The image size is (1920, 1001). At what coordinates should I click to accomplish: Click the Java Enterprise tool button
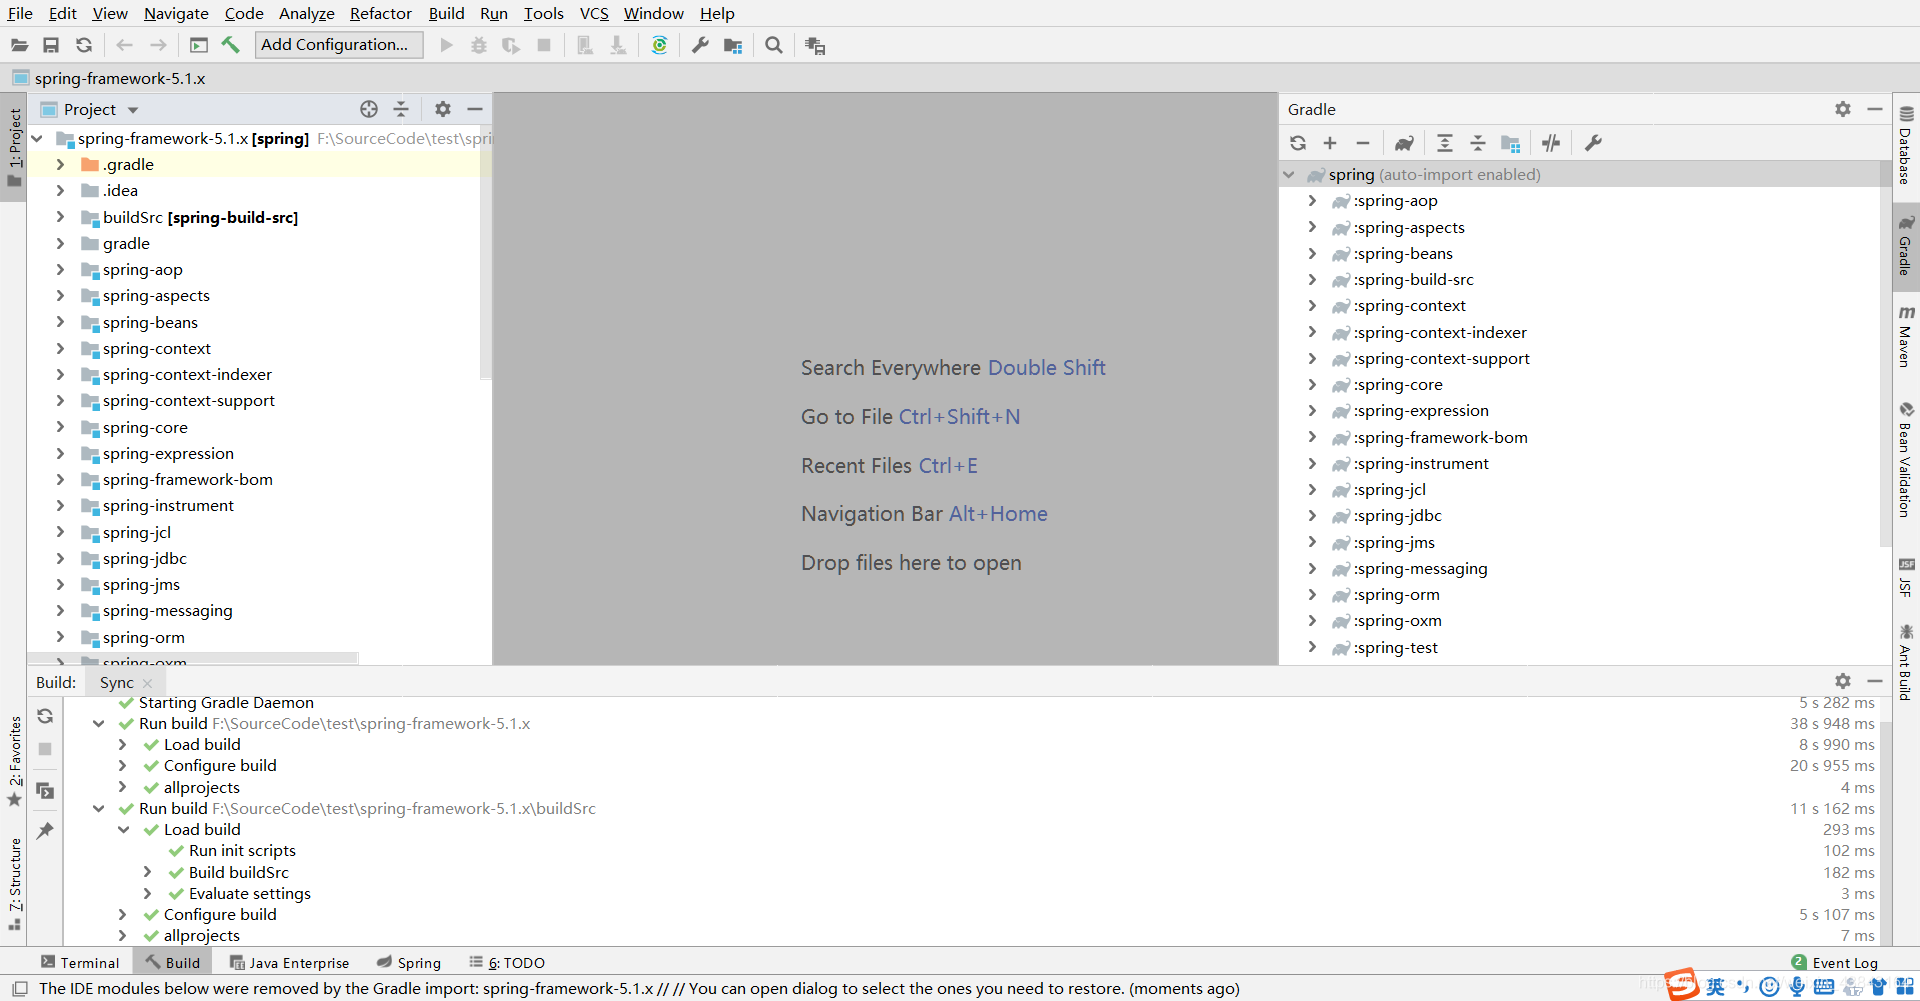tap(290, 962)
